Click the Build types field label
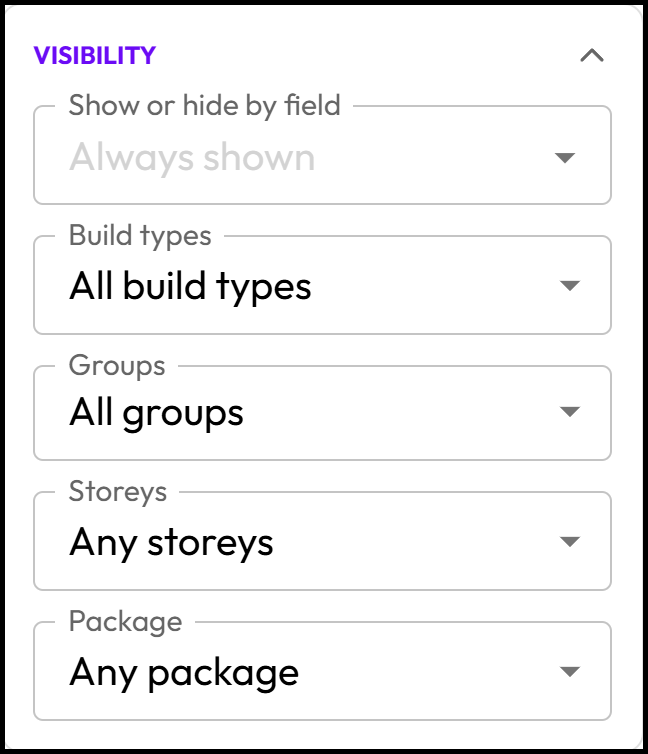648x754 pixels. (140, 236)
